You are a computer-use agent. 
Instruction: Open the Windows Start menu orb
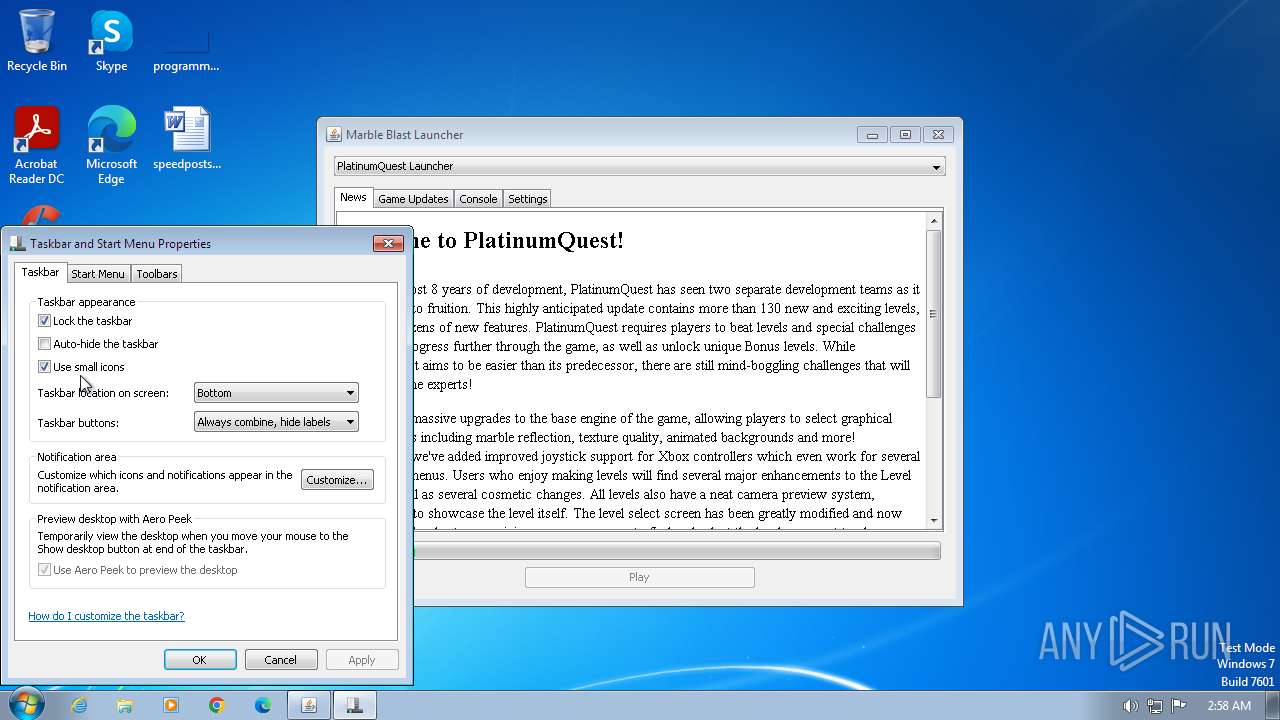25,705
